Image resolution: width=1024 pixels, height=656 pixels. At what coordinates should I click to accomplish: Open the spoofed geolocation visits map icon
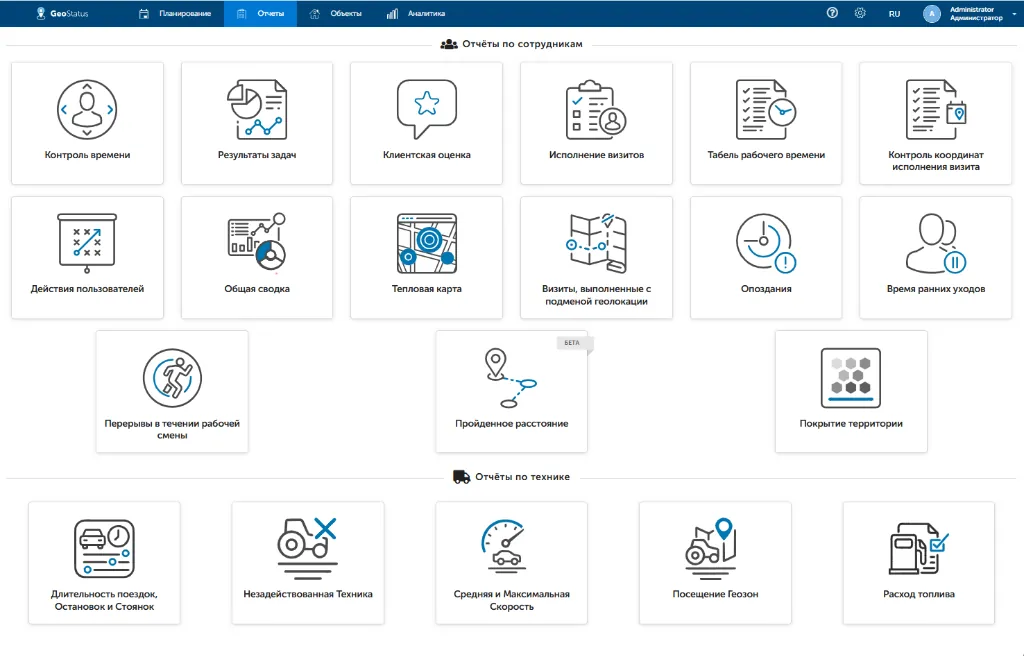(596, 243)
